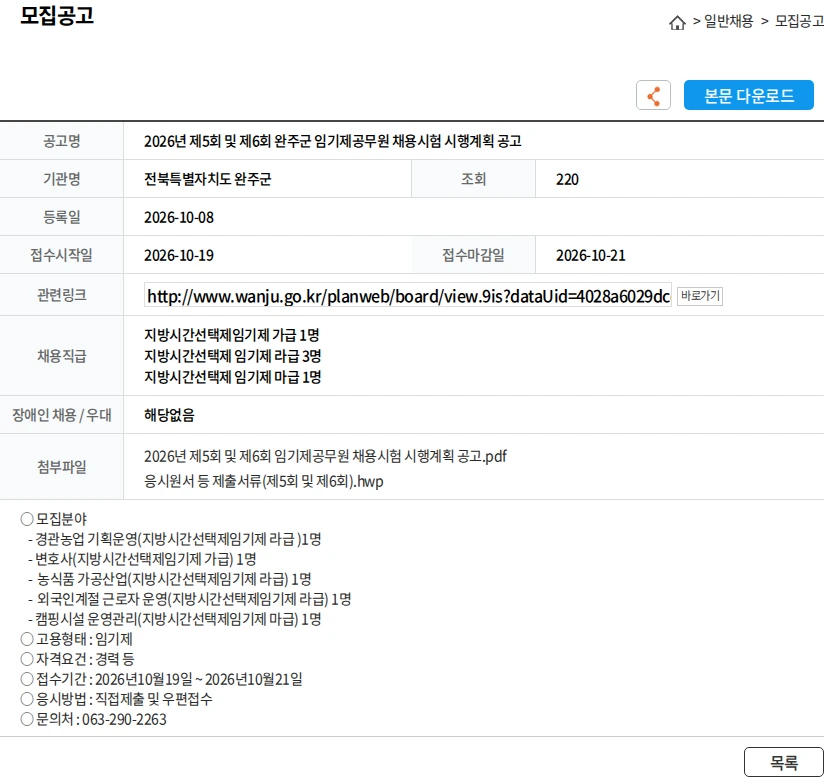Click 지방시간선택제 임기제 라급 3명 line
This screenshot has height=777, width=824.
pos(233,356)
